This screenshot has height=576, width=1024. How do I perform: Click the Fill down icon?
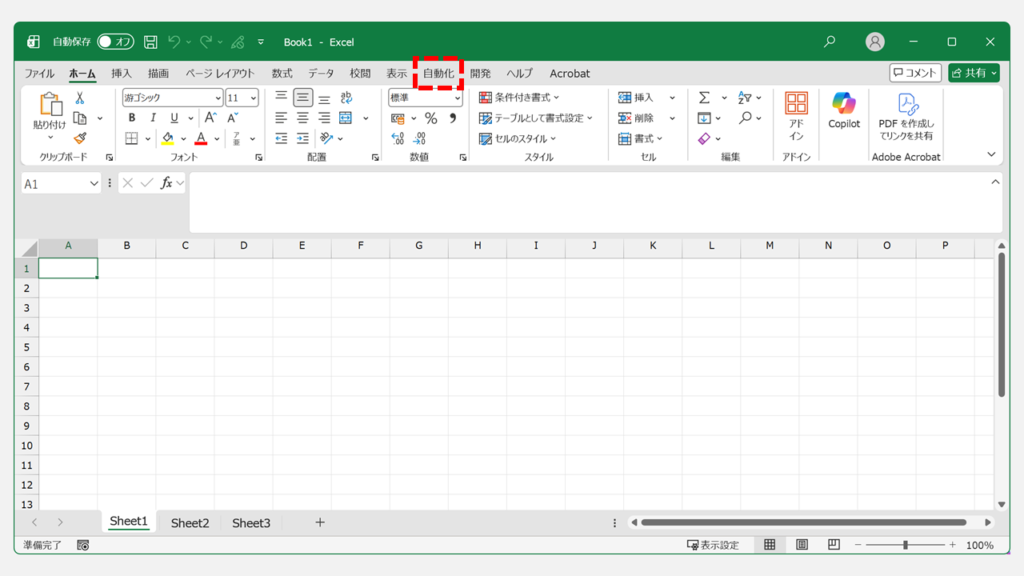point(704,118)
